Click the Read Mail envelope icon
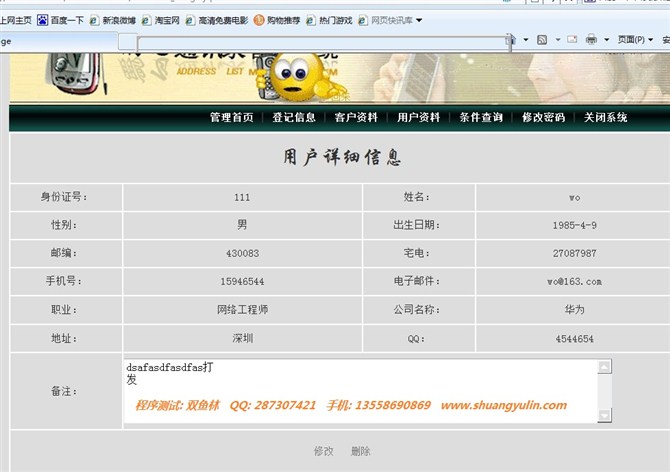 pos(572,40)
